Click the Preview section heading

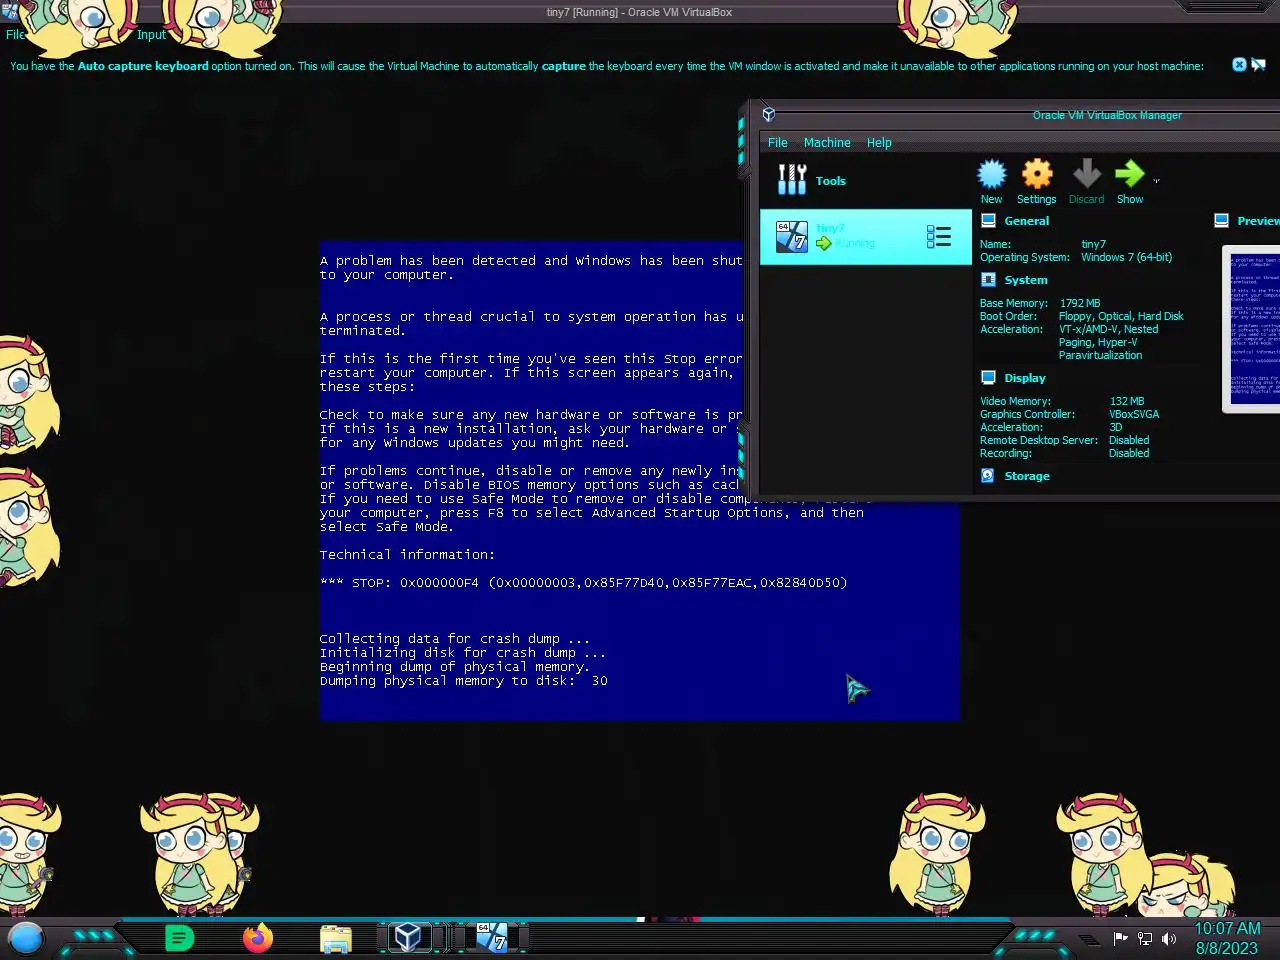pos(1258,221)
